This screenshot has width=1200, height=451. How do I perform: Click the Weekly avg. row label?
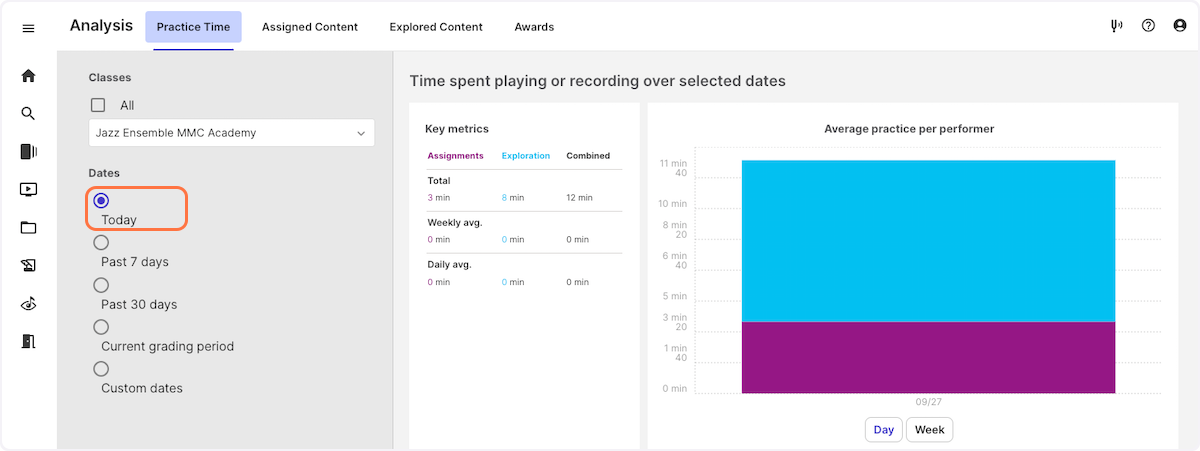coord(455,222)
